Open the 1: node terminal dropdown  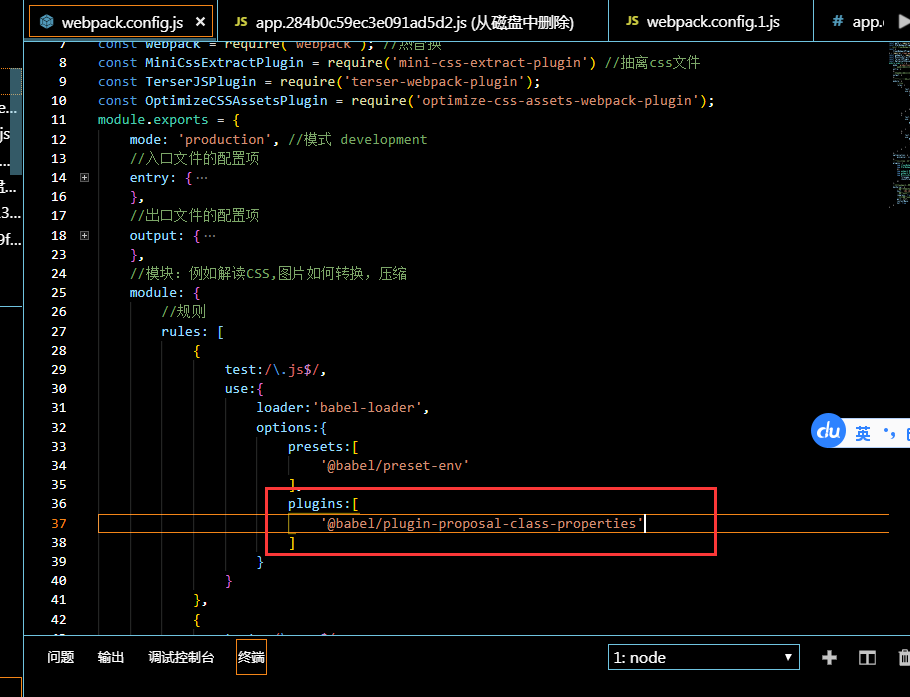click(x=703, y=657)
